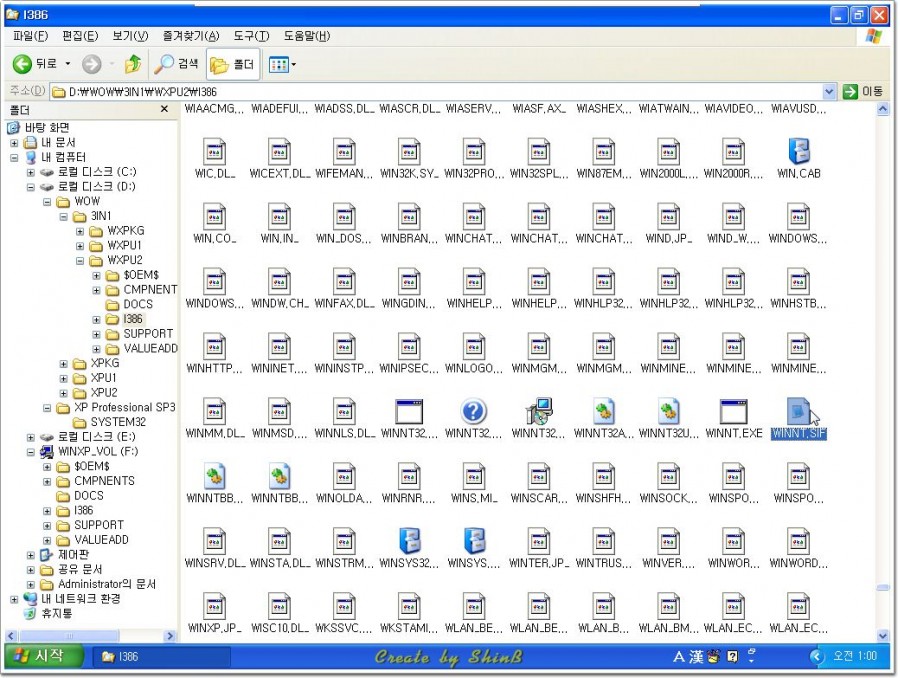Select the WINXP.JP_ file icon

pos(214,606)
